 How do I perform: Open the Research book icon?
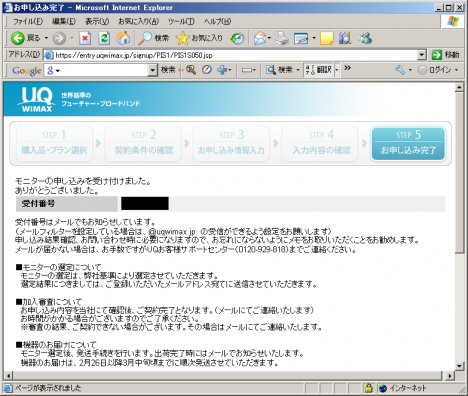coord(345,38)
